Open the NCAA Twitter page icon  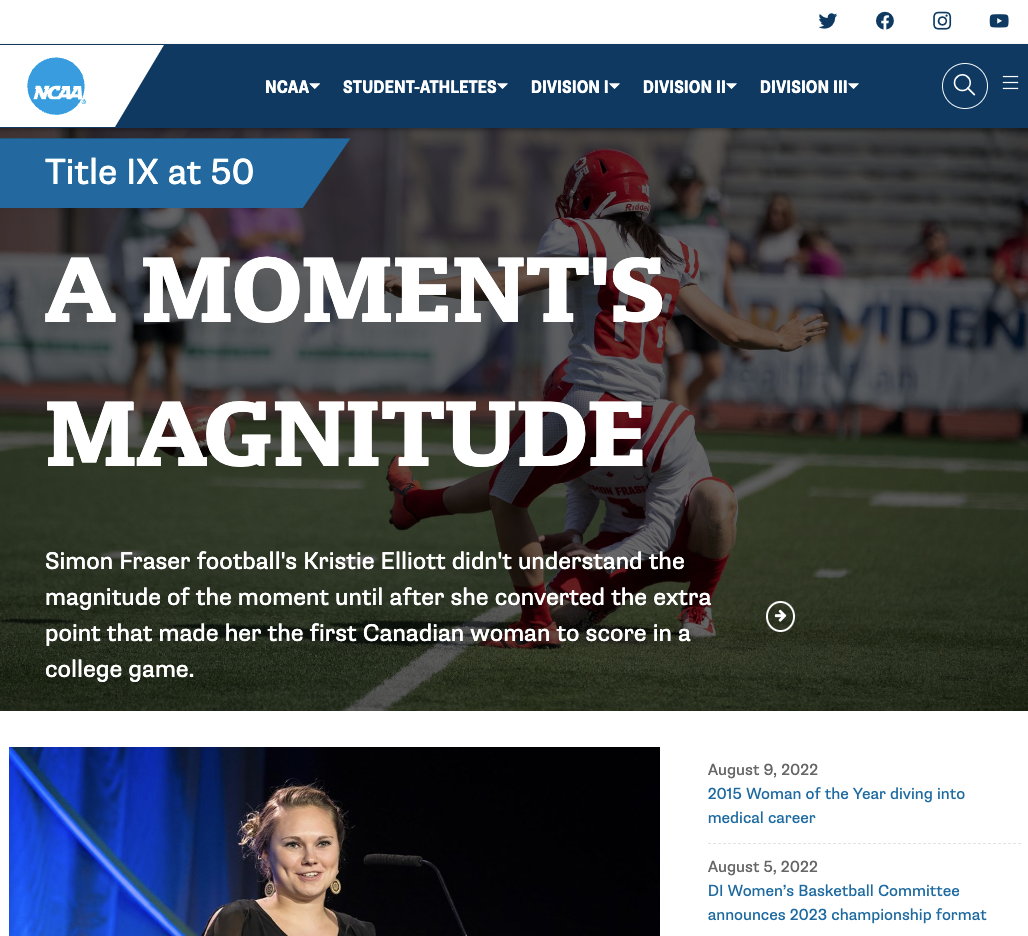coord(828,21)
